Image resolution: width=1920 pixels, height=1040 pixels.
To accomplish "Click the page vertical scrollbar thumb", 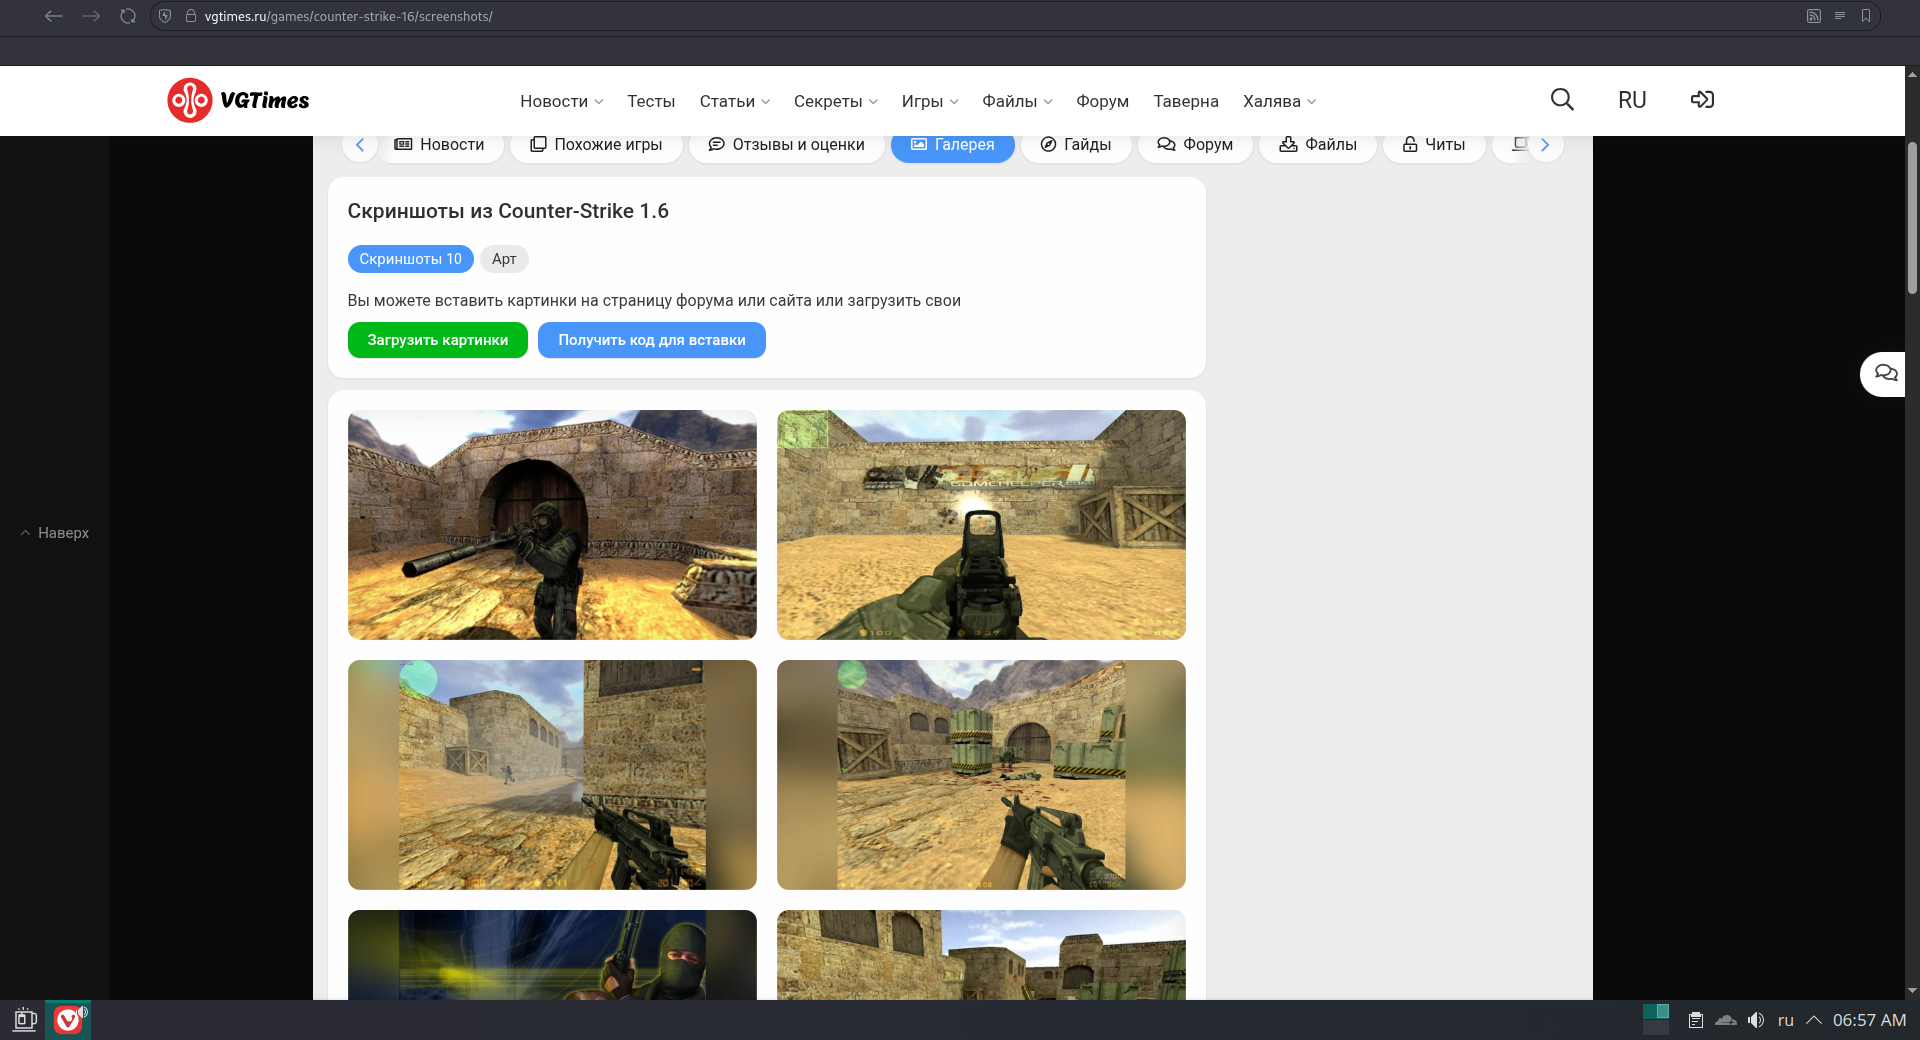I will click(1912, 217).
